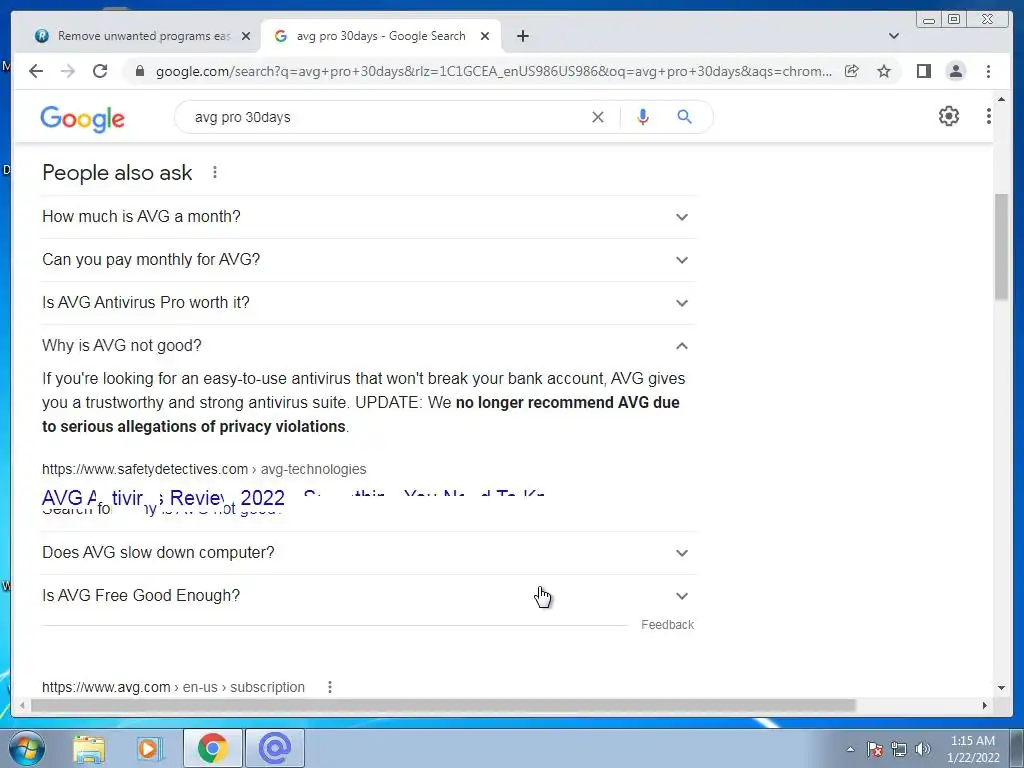This screenshot has width=1024, height=768.
Task: Open Google page options dots
Action: [x=989, y=116]
